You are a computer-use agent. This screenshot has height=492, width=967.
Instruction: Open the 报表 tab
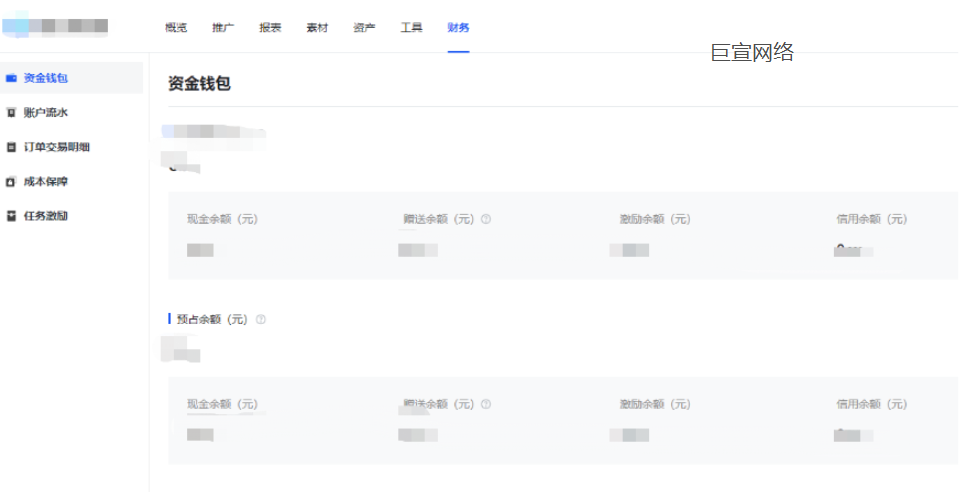(270, 27)
